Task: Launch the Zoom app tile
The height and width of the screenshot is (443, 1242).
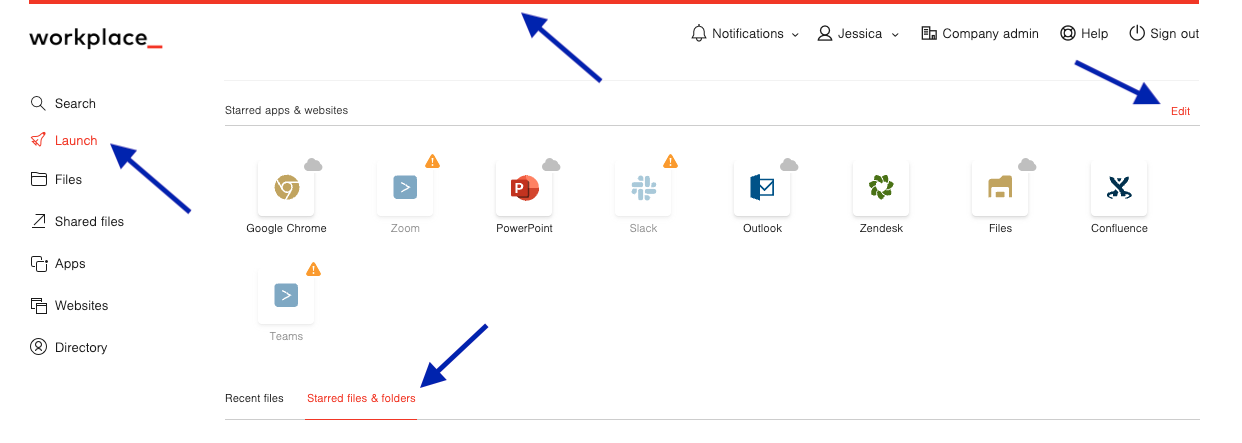Action: tap(405, 187)
